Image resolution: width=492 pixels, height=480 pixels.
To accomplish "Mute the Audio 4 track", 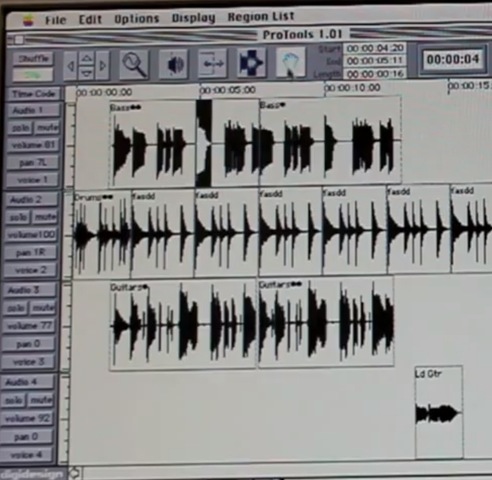I will click(41, 400).
